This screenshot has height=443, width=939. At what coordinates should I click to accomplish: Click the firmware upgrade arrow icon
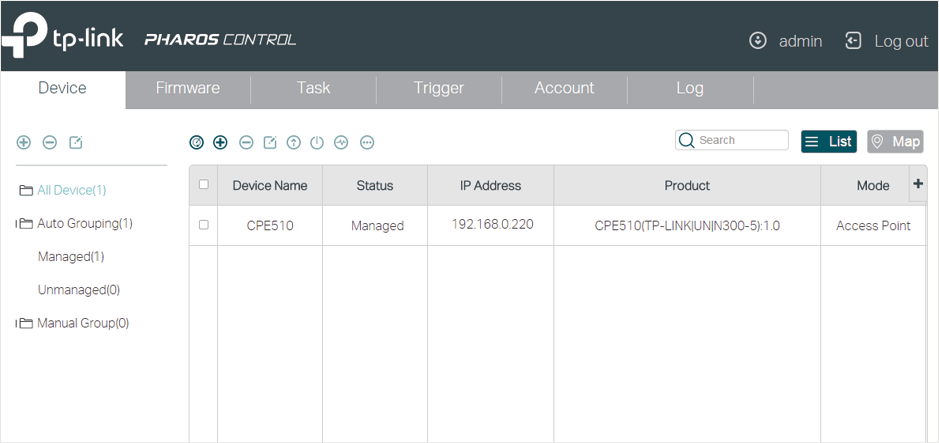click(x=293, y=142)
